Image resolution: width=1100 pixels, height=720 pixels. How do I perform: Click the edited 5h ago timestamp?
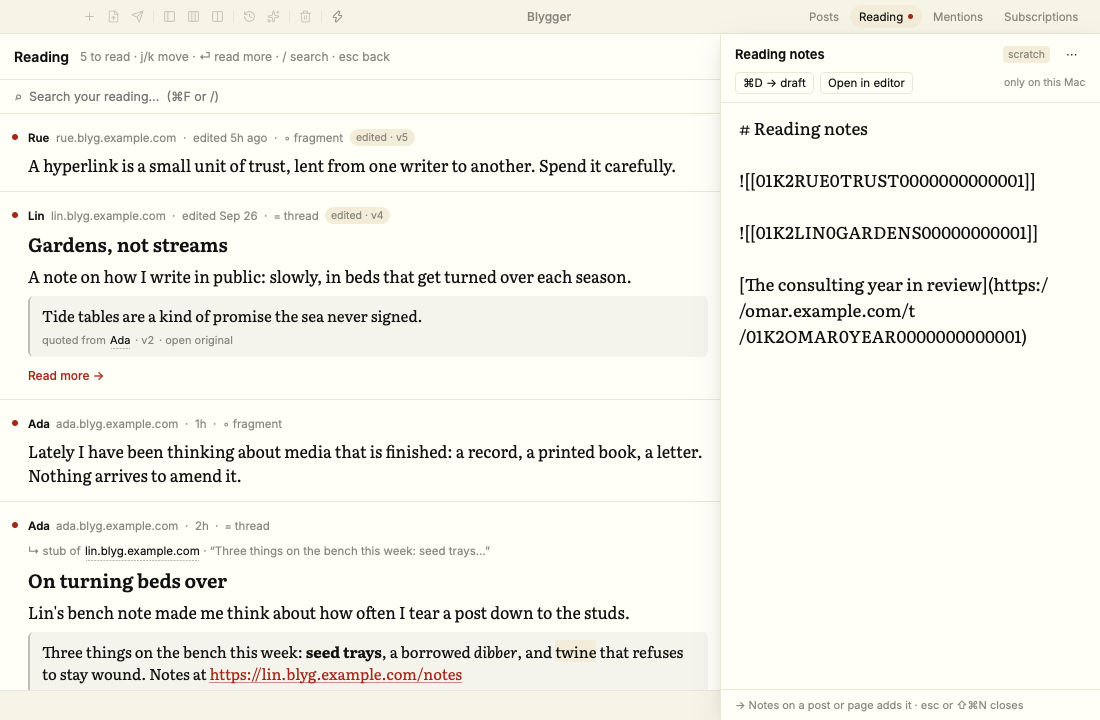coord(230,138)
